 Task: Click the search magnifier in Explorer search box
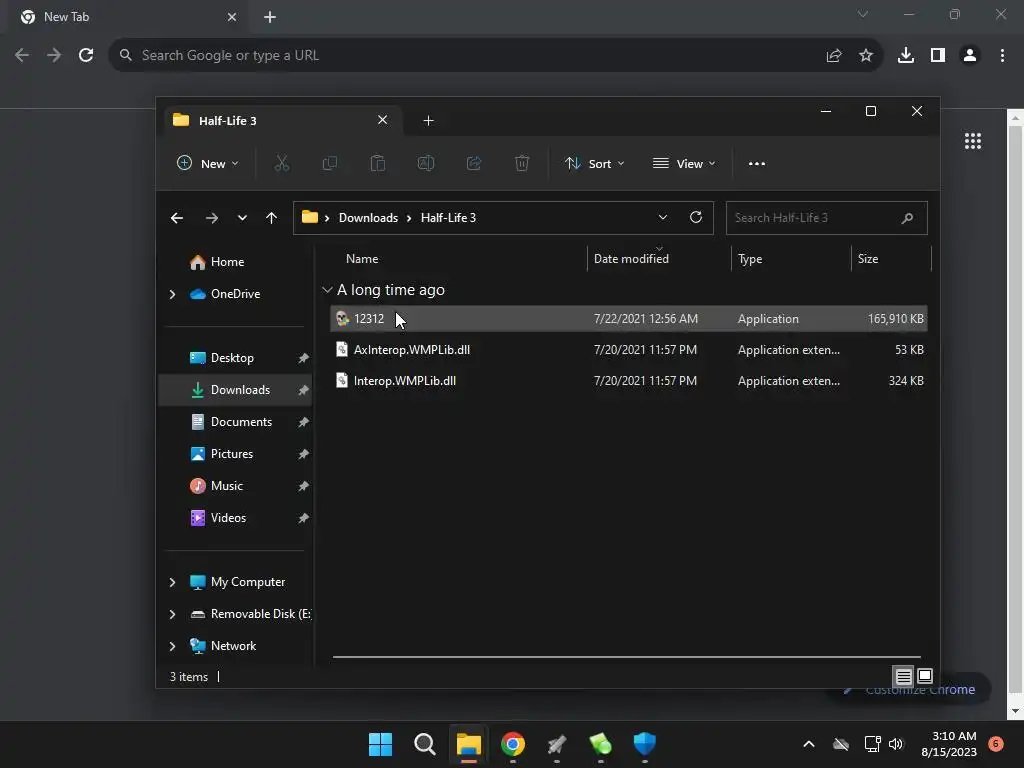(907, 218)
